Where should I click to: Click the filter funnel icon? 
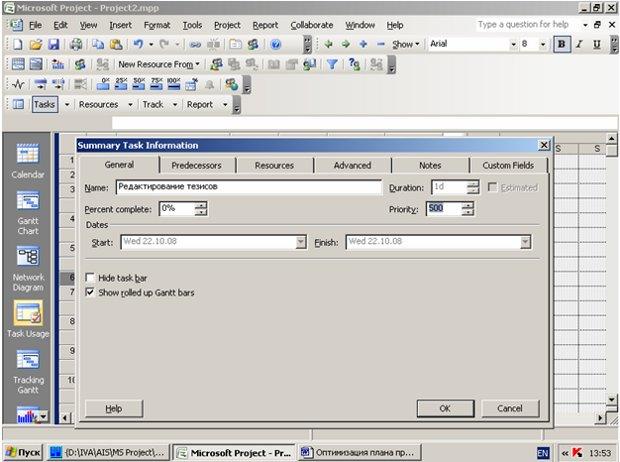(332, 64)
